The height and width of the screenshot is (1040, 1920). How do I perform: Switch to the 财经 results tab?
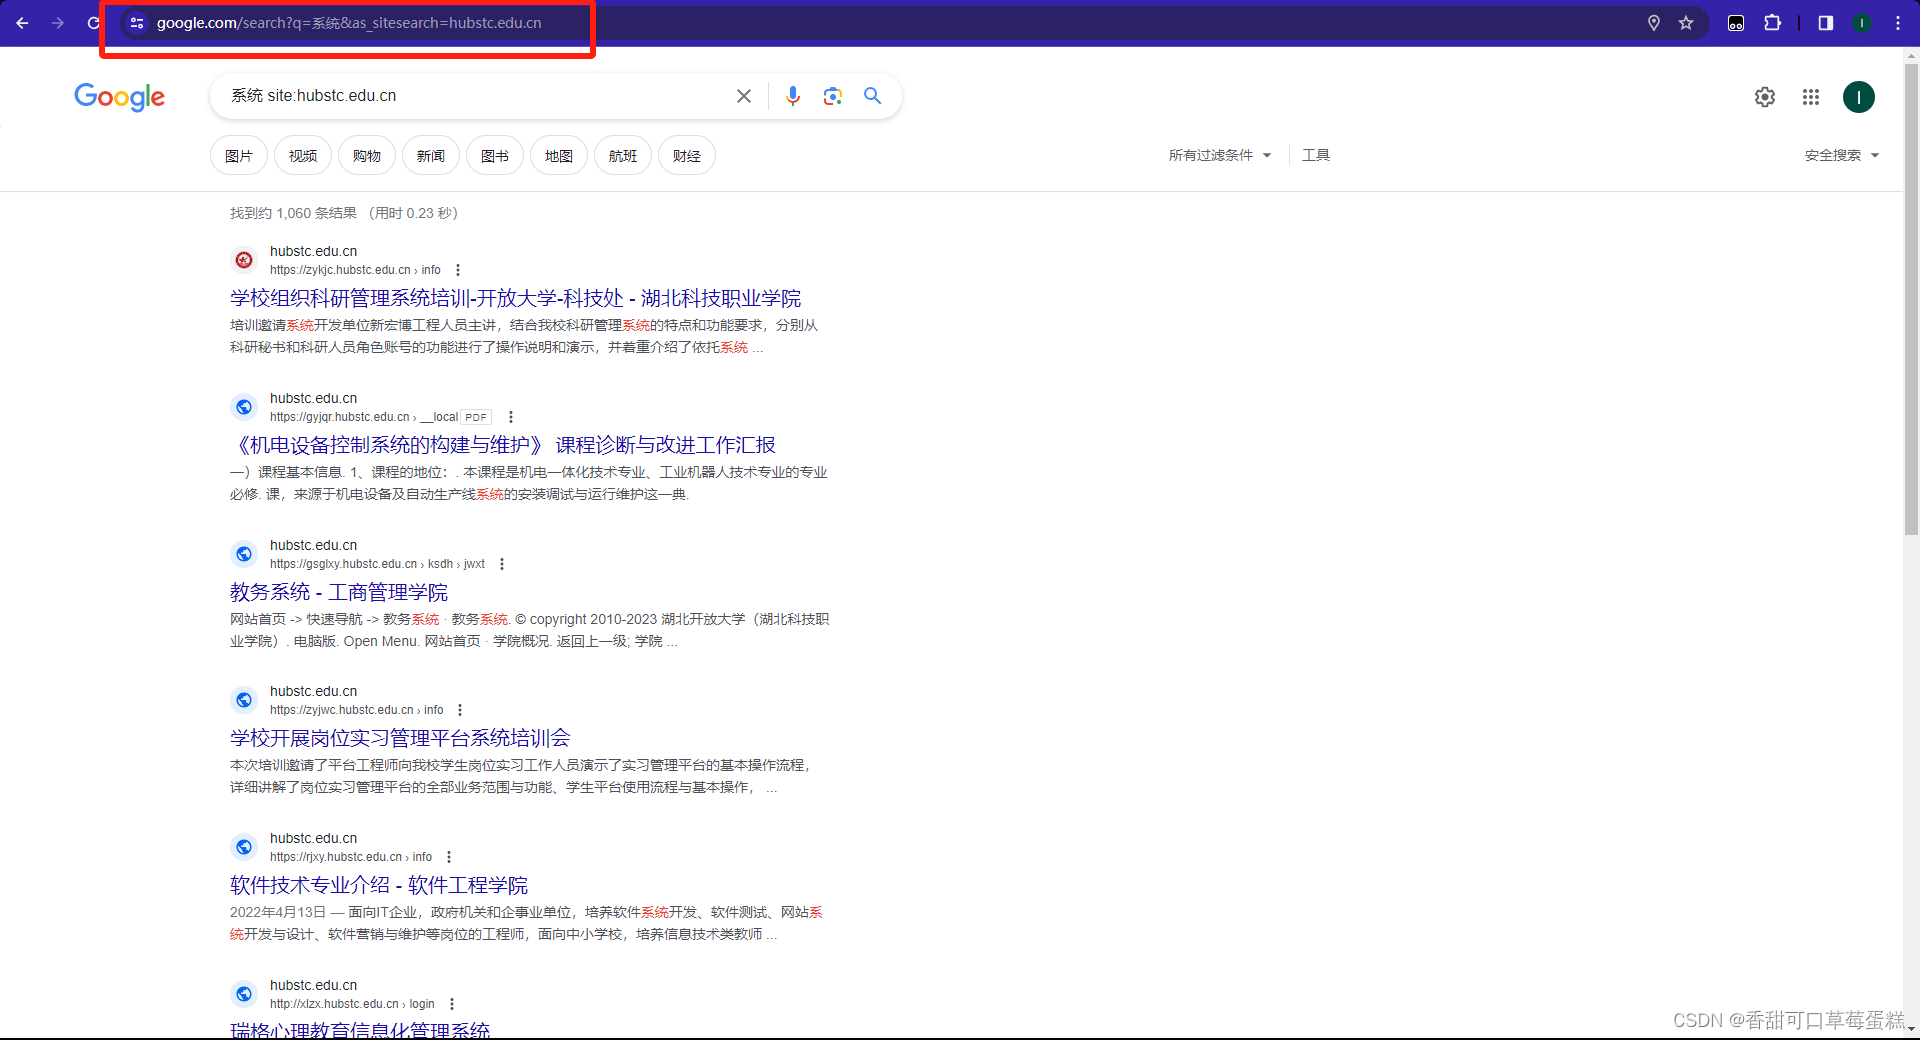pyautogui.click(x=687, y=155)
